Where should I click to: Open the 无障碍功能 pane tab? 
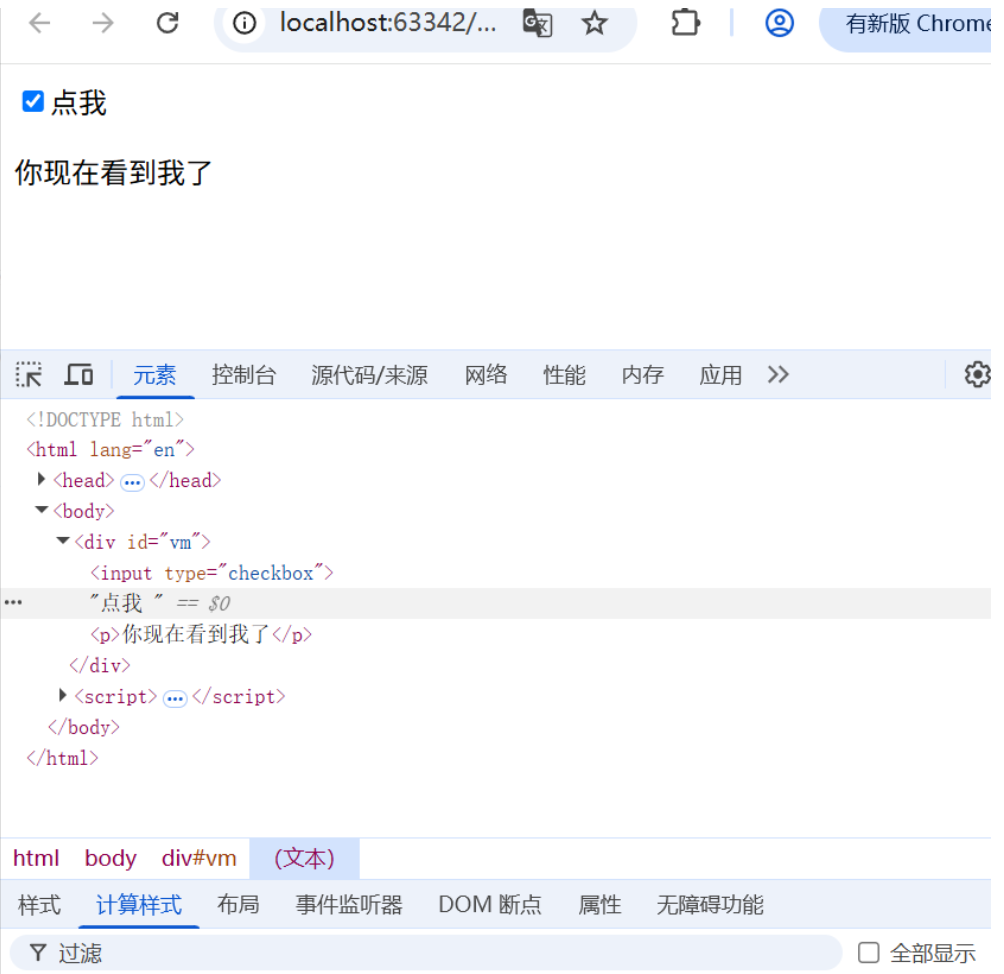click(710, 905)
